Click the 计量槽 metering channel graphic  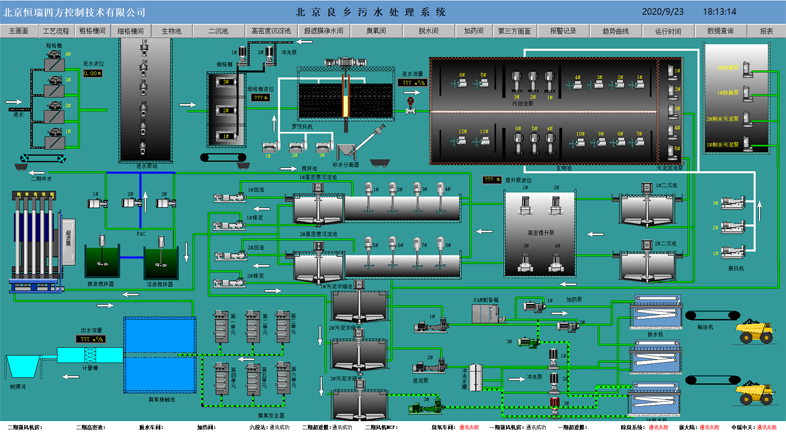(90, 354)
